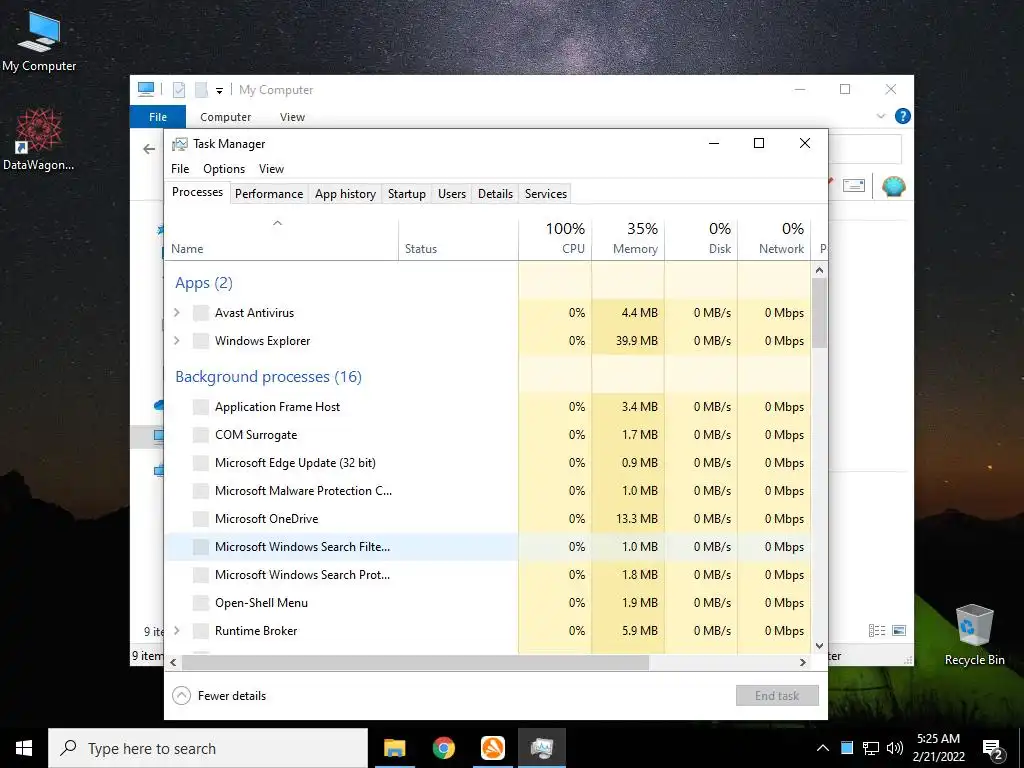This screenshot has height=768, width=1024.
Task: Sort processes by Name column
Action: (281, 238)
